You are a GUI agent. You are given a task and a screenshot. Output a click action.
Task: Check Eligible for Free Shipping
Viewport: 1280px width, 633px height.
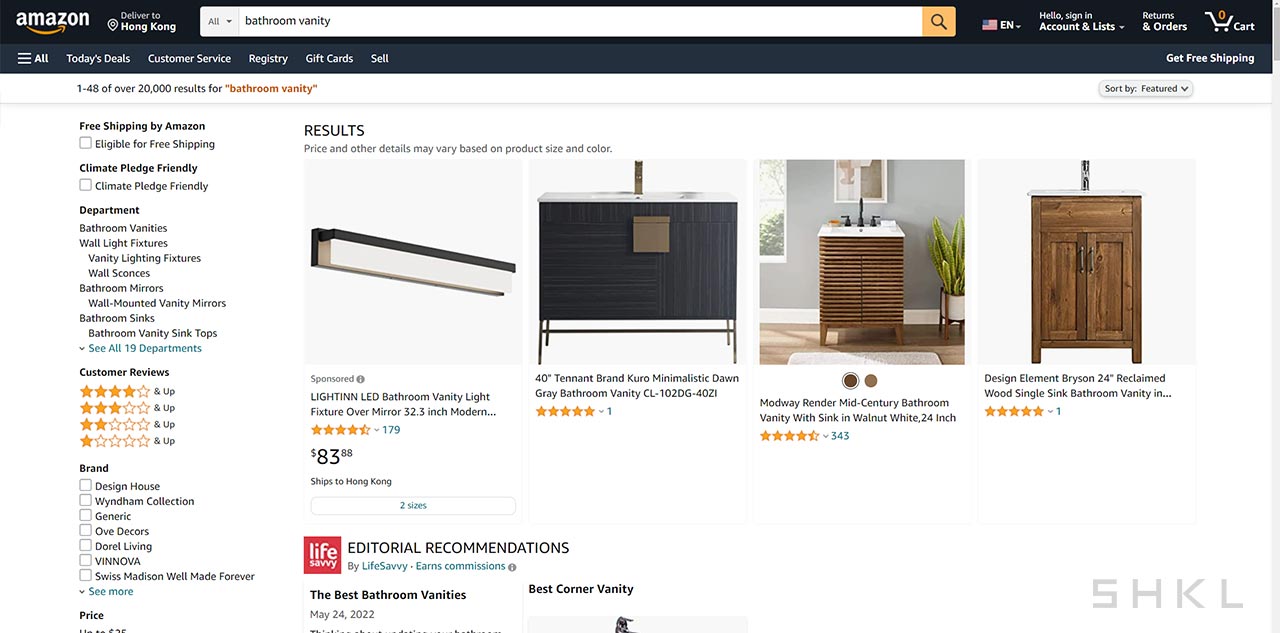(x=86, y=143)
